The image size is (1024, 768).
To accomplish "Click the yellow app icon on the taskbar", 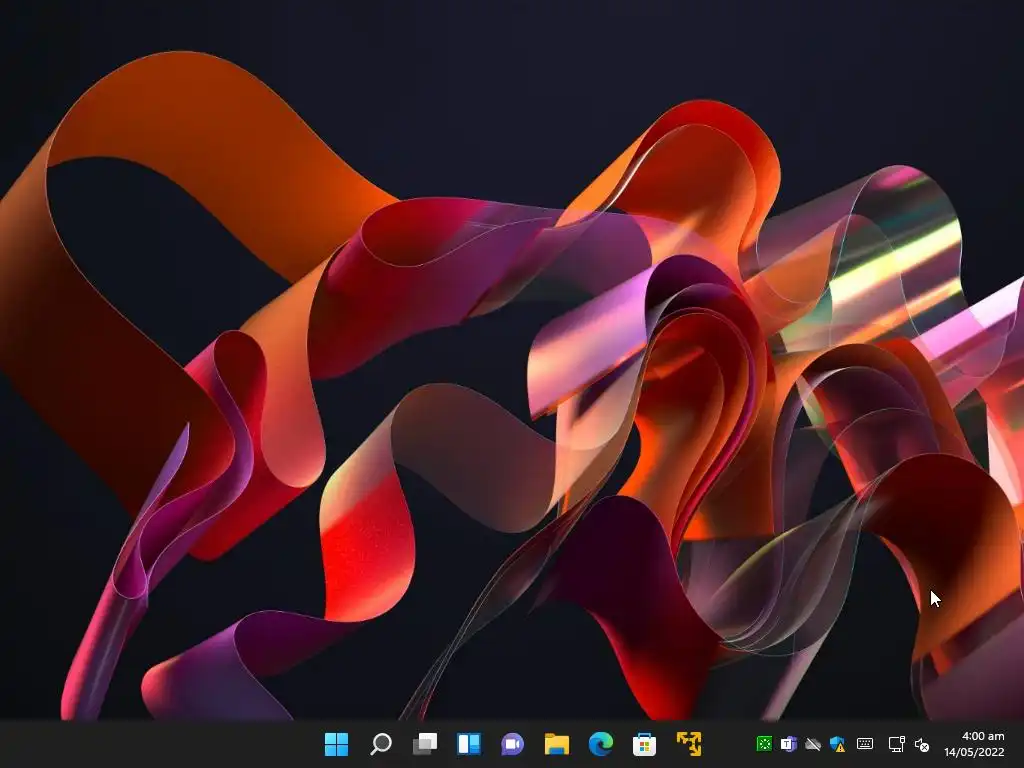I will [689, 744].
